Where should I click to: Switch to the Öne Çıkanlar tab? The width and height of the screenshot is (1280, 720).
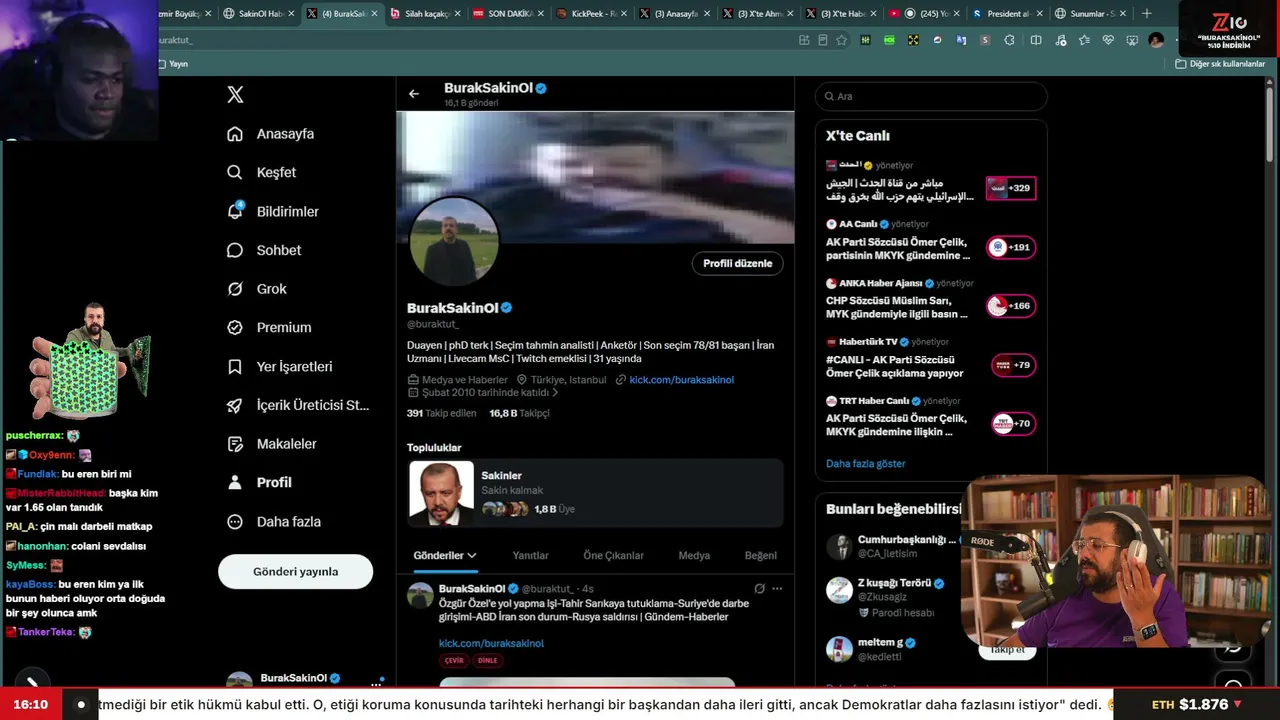click(x=613, y=556)
